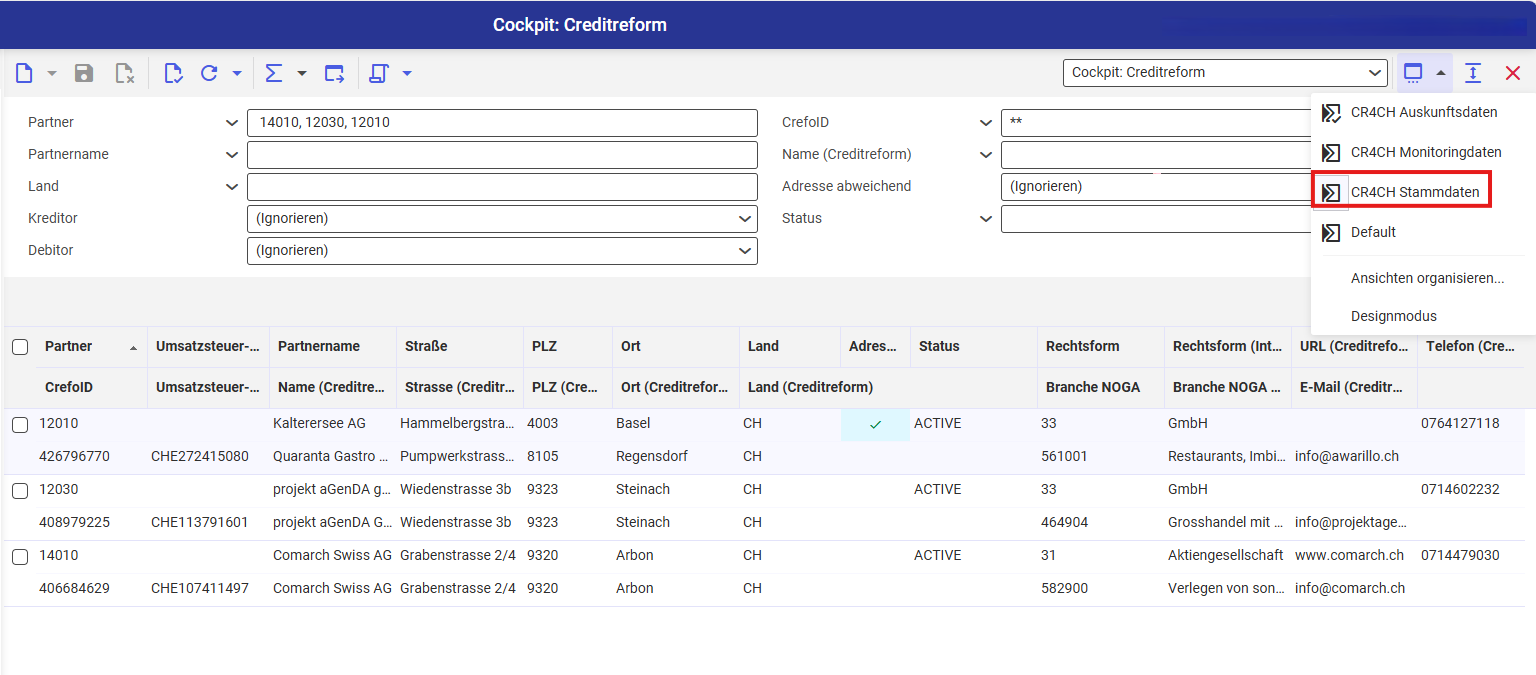The image size is (1536, 675).
Task: Click the Save floppy disk icon
Action: (x=84, y=73)
